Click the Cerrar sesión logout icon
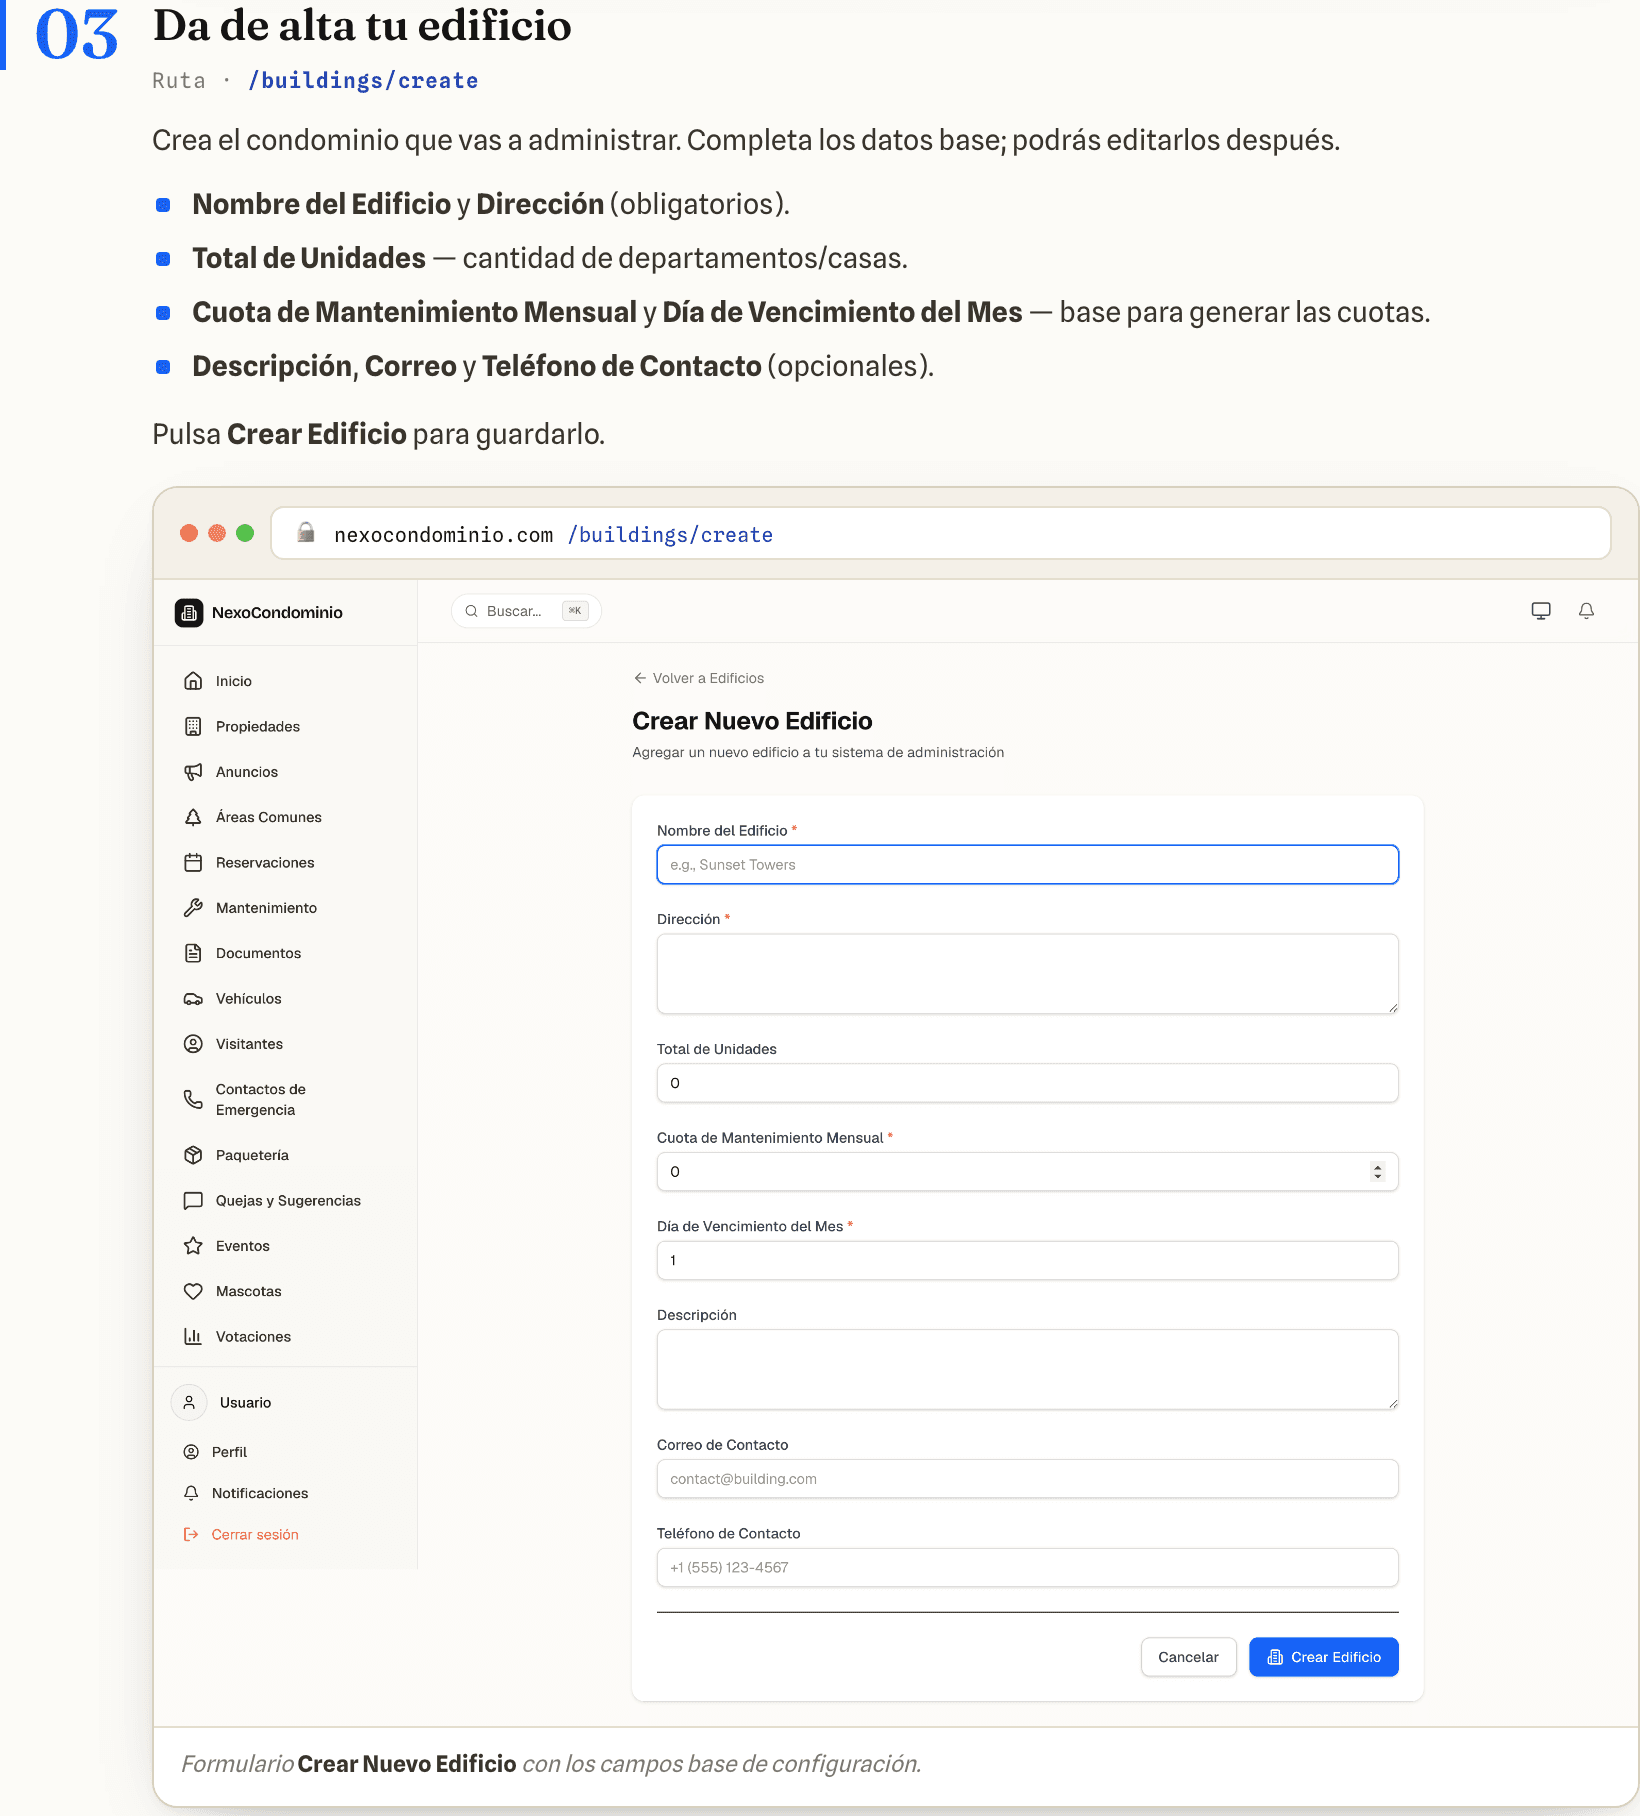Image resolution: width=1640 pixels, height=1816 pixels. pos(191,1534)
